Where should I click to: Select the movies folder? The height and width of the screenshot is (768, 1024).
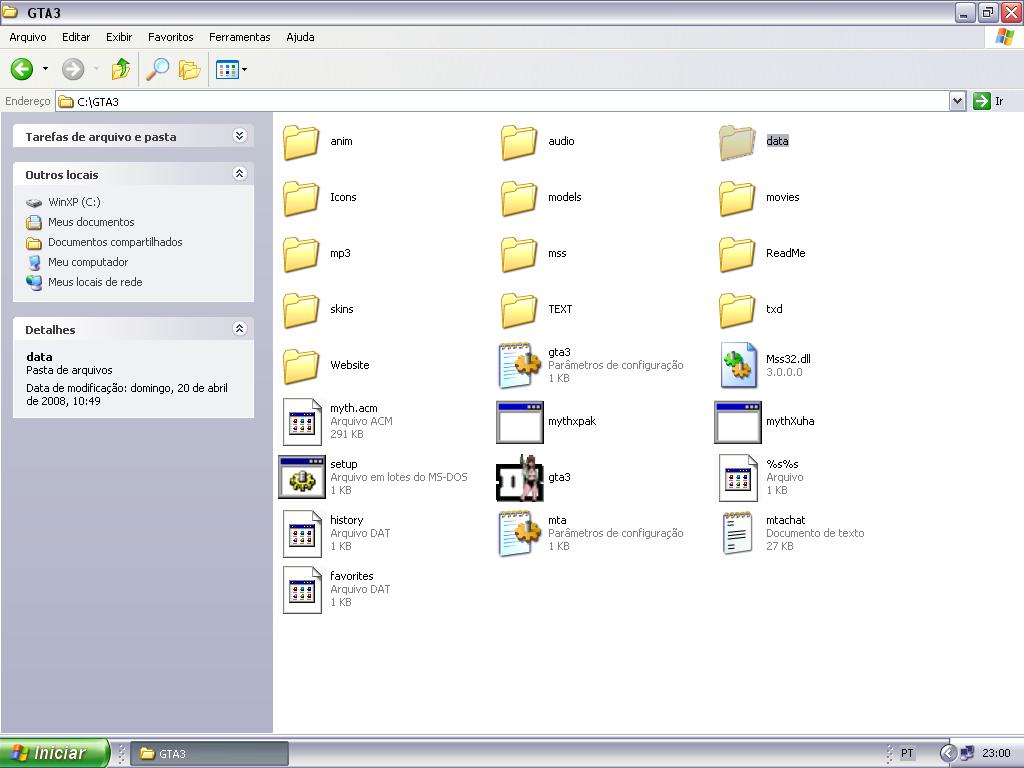click(x=737, y=198)
